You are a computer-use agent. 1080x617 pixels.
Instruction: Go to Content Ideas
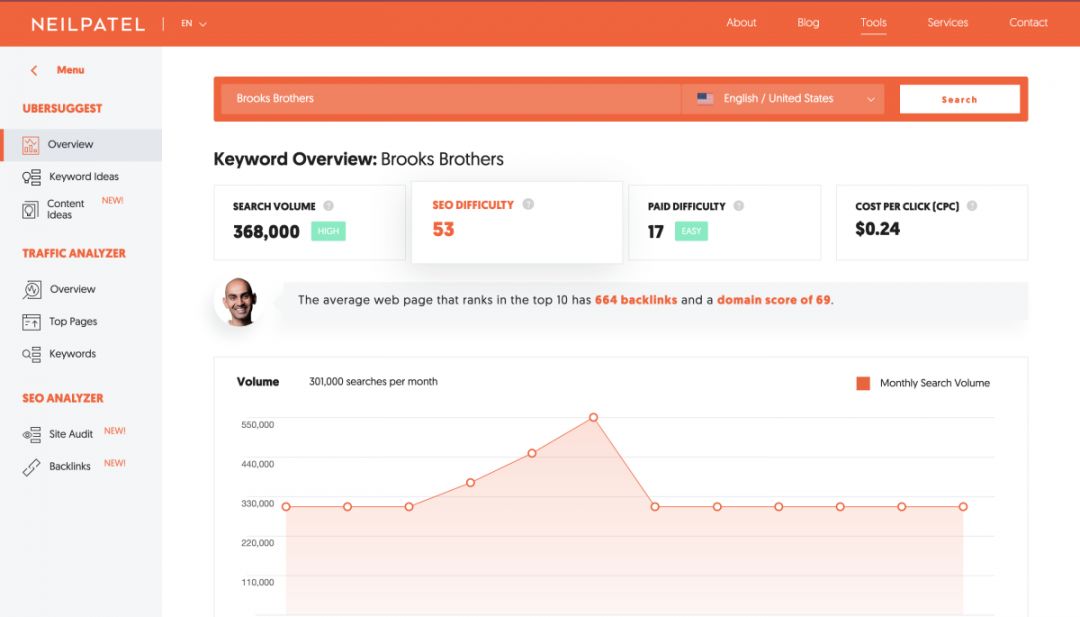coord(65,209)
